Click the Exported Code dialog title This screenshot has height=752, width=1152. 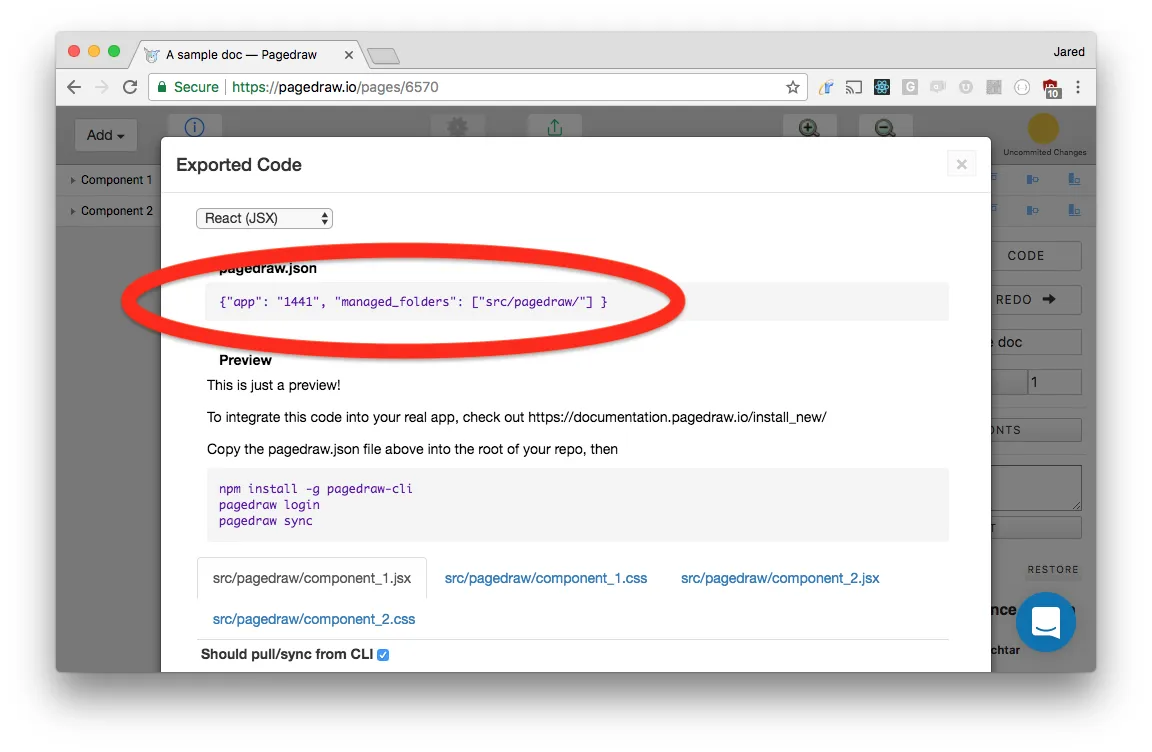point(239,164)
